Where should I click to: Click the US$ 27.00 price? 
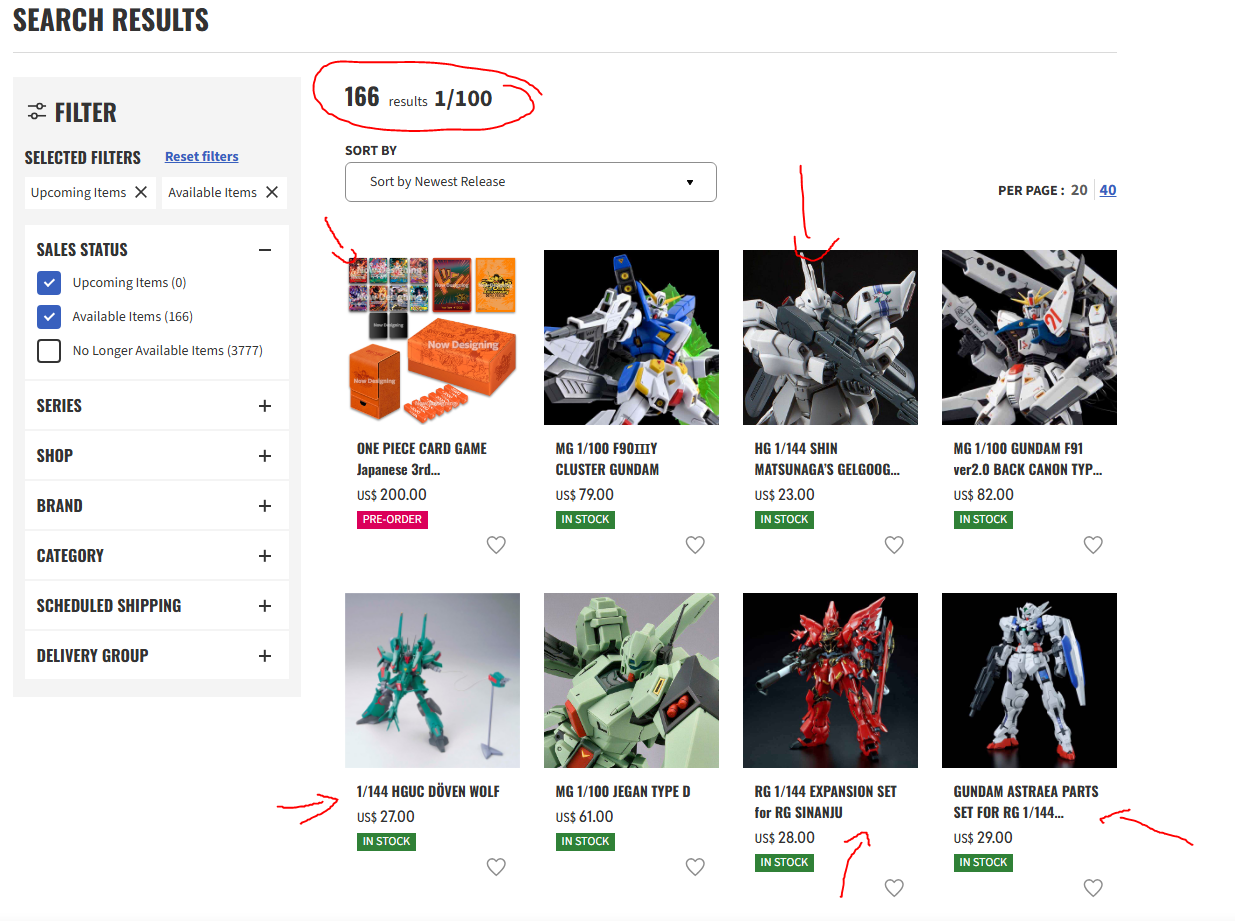[386, 817]
